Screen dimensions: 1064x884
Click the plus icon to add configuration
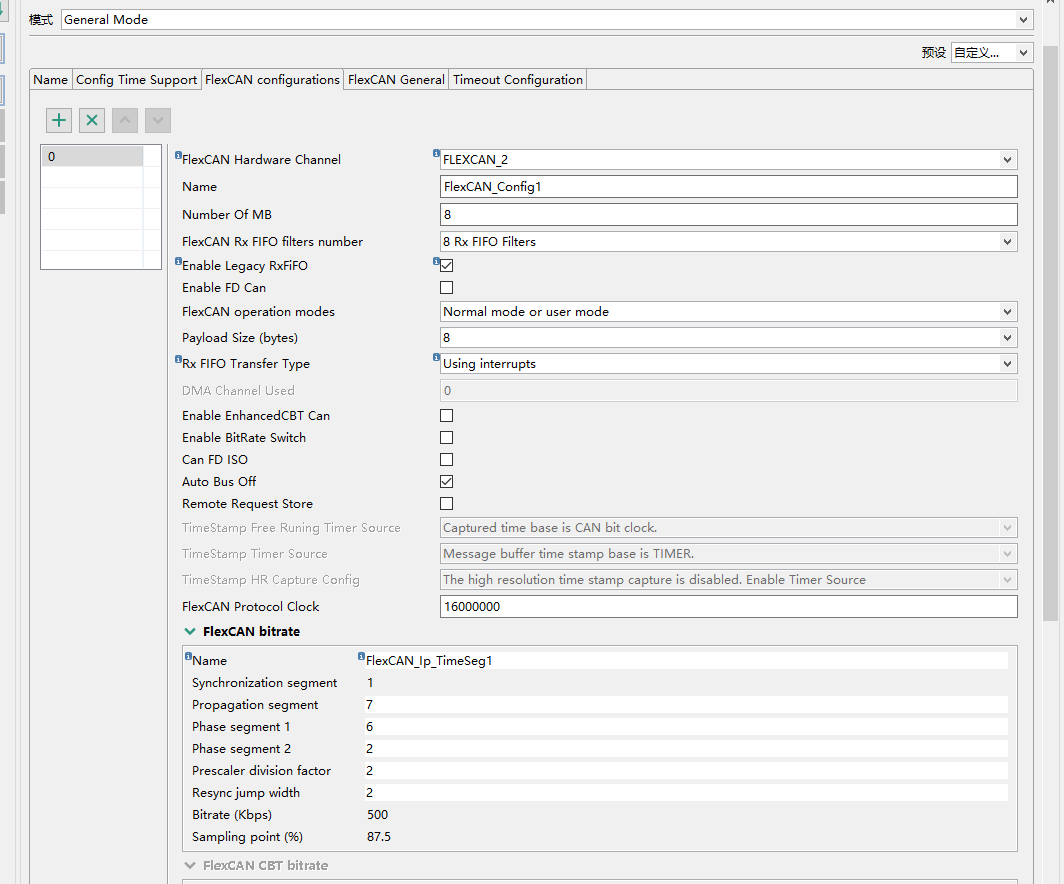tap(58, 119)
